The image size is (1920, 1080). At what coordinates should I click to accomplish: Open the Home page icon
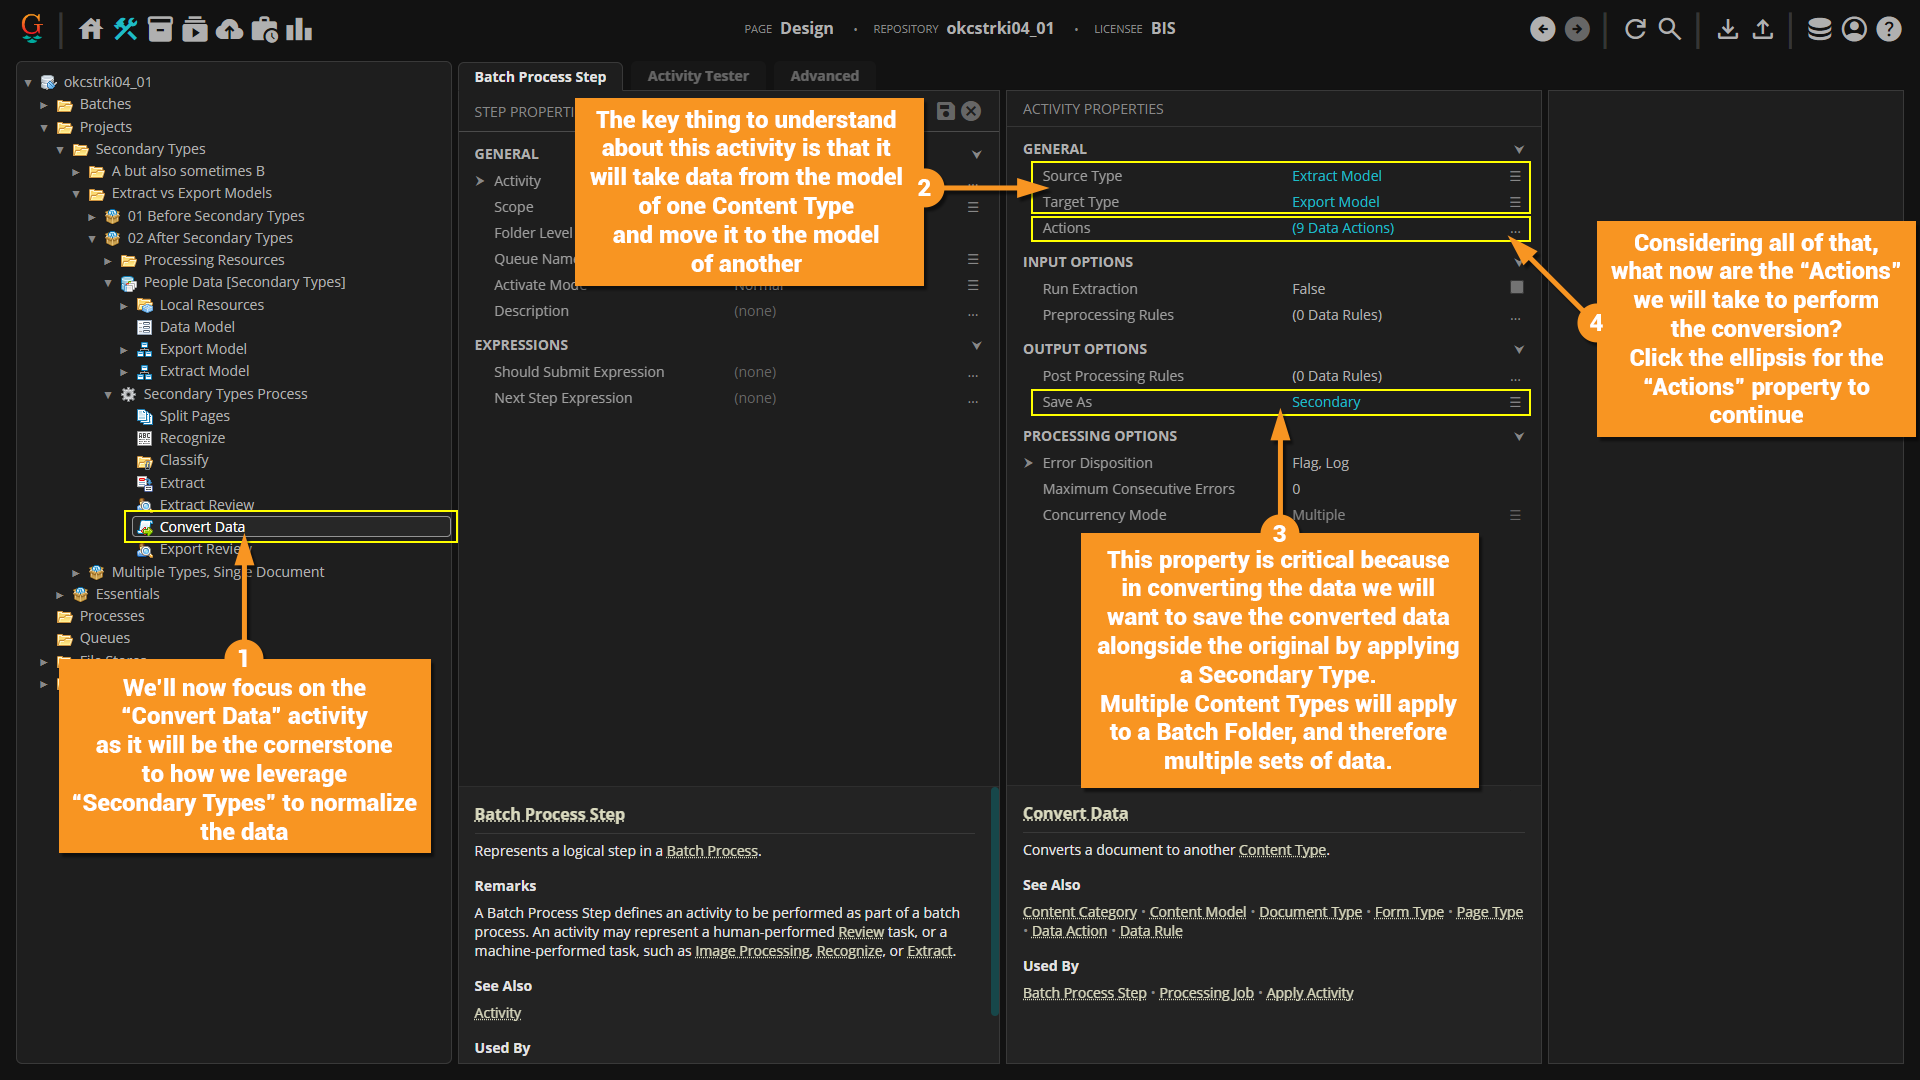[91, 29]
